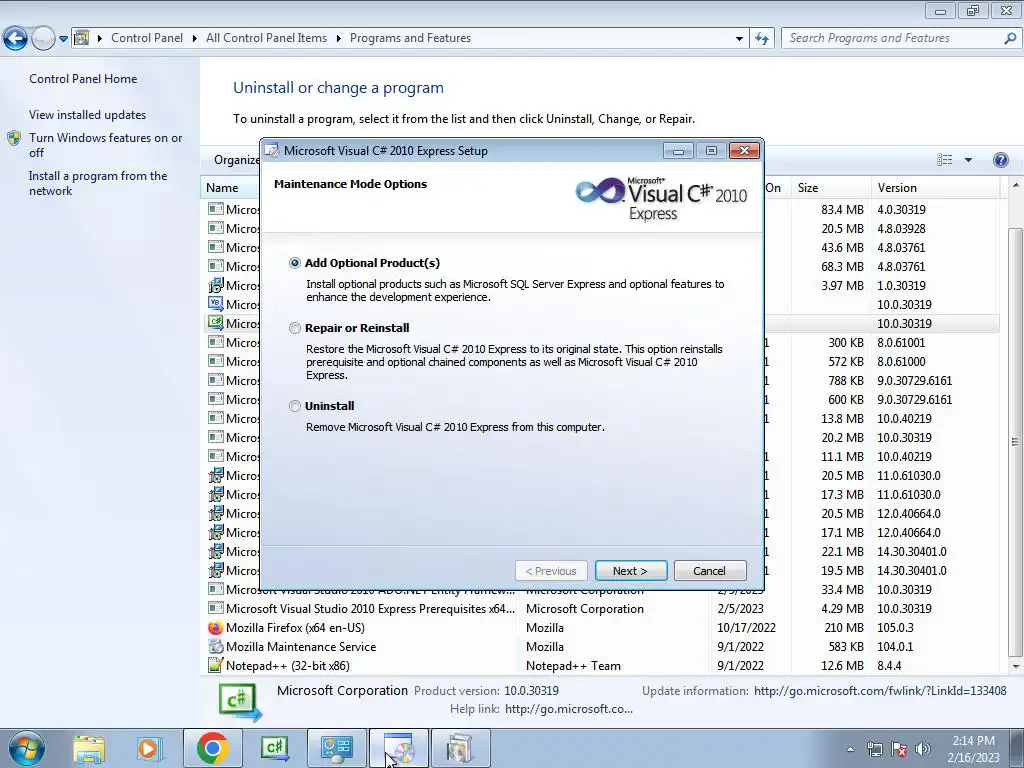Screen dimensions: 1024x768
Task: Open Control Panel Home link
Action: tap(83, 79)
